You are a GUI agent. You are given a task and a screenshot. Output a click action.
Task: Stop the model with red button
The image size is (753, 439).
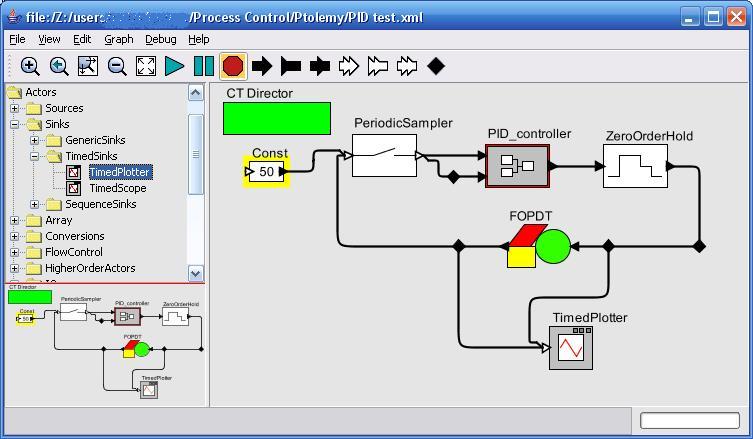[233, 66]
